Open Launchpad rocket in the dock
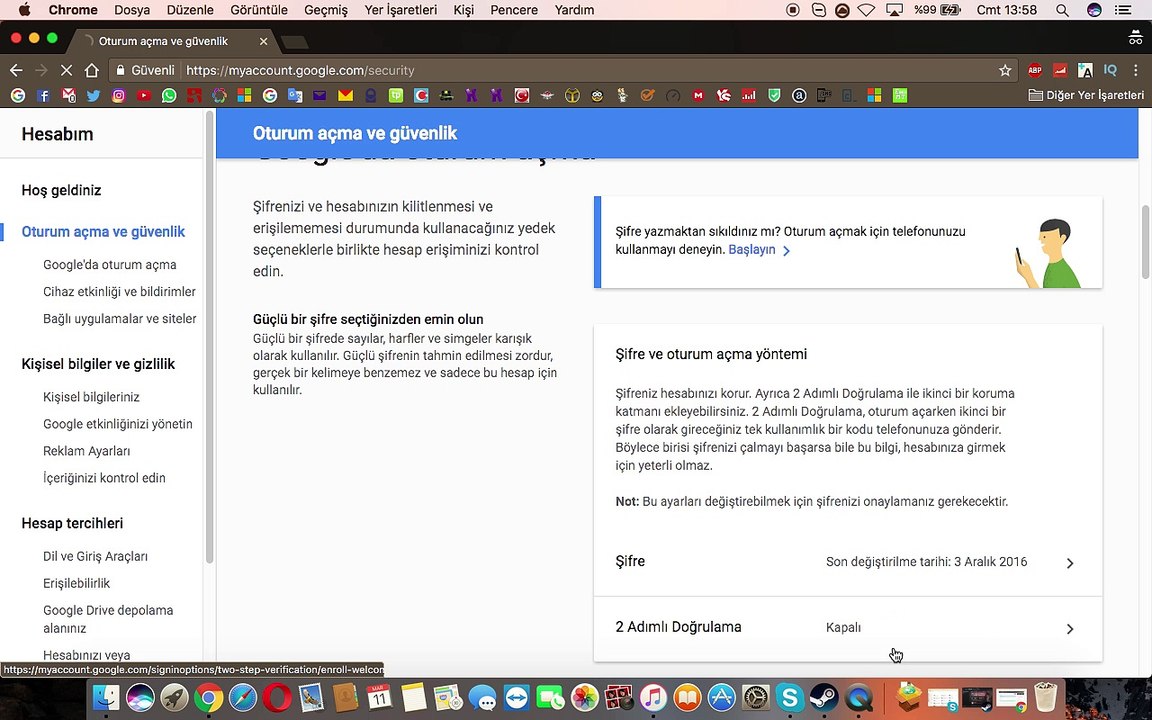1152x720 pixels. pyautogui.click(x=174, y=697)
